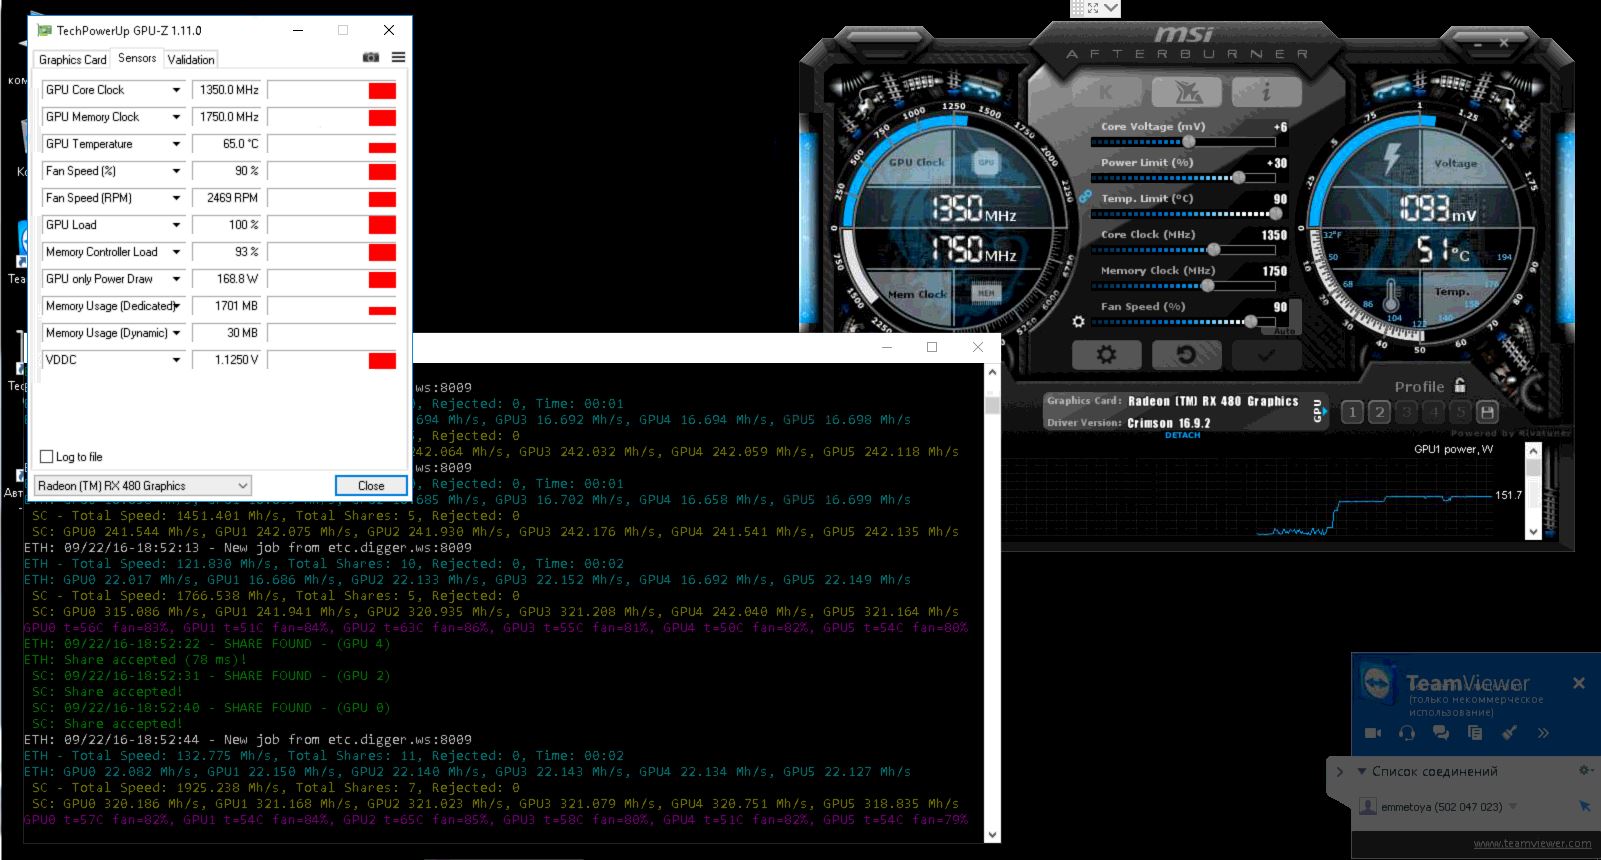Open the GPU Load sensor dropdown
1601x860 pixels.
tap(176, 225)
